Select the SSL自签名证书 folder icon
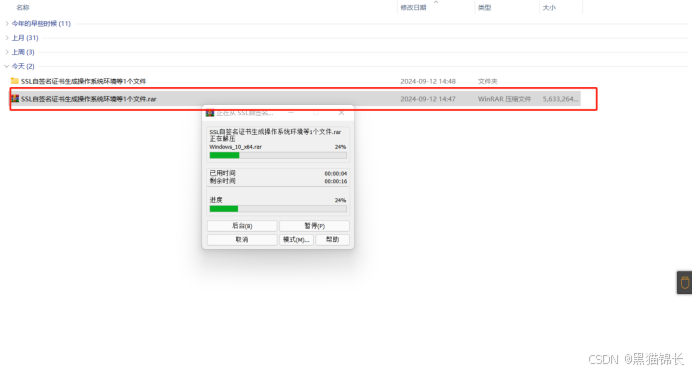Screen dimensions: 692x373 tap(15, 81)
